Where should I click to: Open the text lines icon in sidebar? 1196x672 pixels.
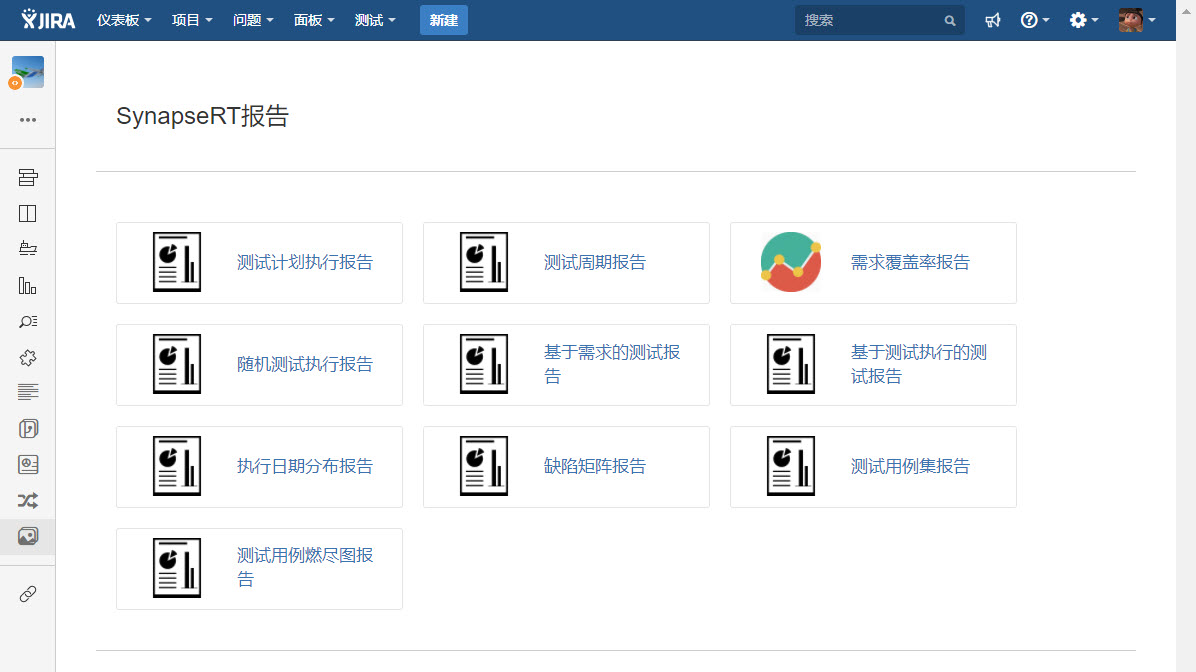point(27,392)
